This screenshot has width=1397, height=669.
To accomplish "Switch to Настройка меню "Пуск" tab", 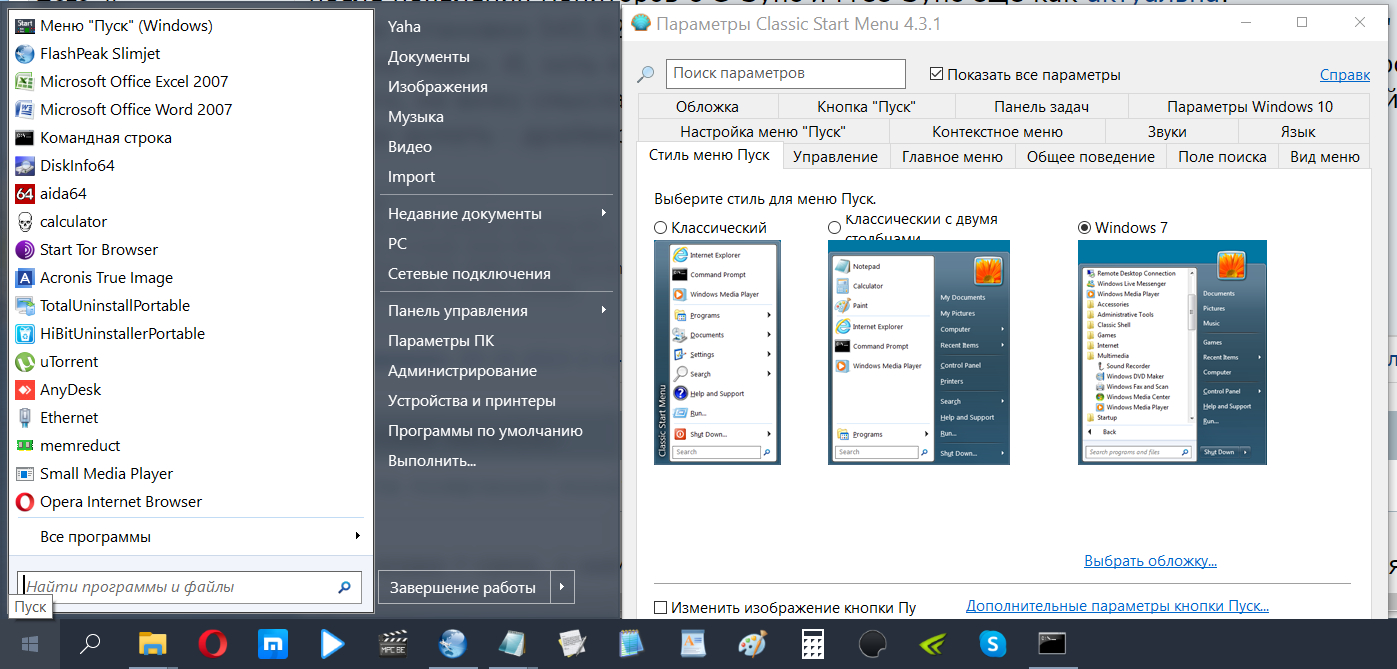I will coord(763,132).
